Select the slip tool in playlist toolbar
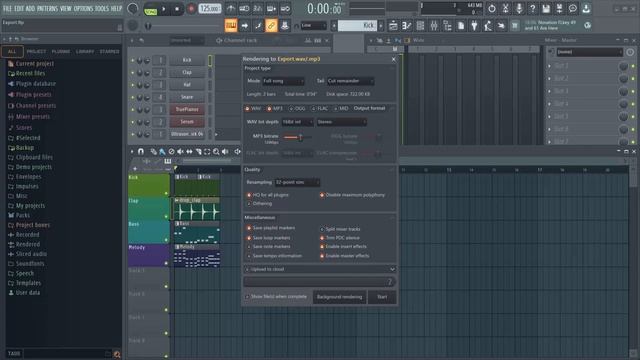Screen dimensions: 640x360 point(189,151)
